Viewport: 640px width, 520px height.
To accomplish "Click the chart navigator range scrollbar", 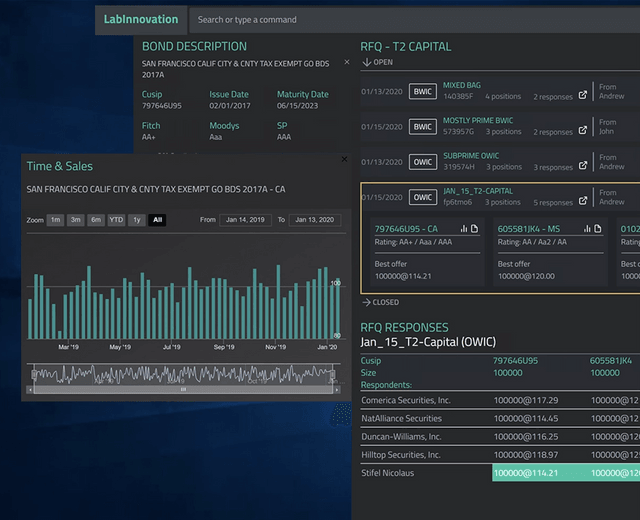I will (183, 389).
